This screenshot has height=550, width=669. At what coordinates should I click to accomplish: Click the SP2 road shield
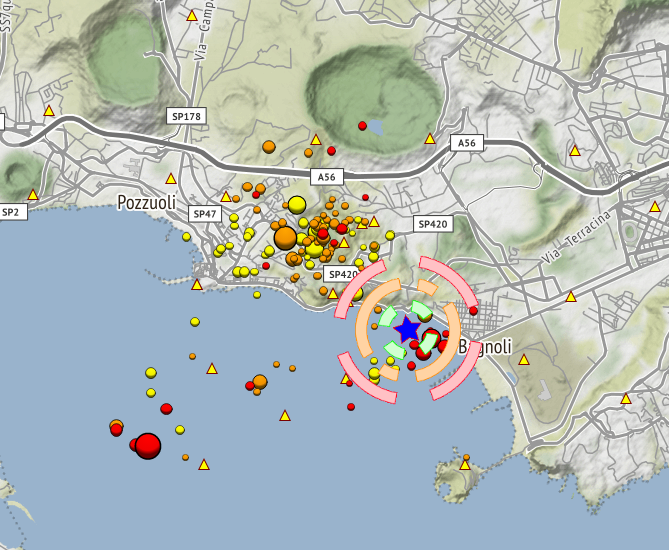[x=10, y=212]
